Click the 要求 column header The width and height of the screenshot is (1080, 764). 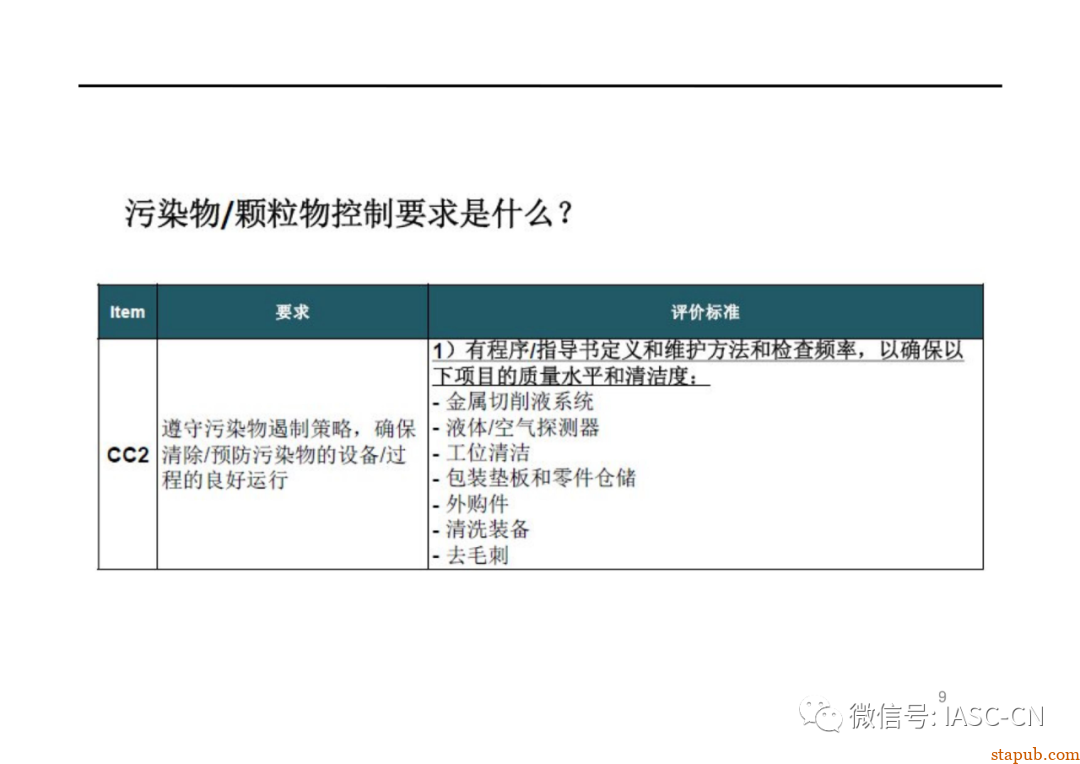coord(290,311)
